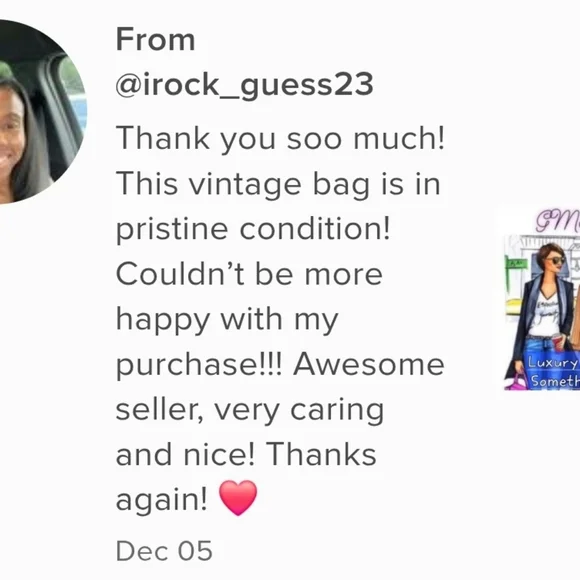Image resolution: width=580 pixels, height=580 pixels.
Task: Click the 'and nice! Thanks' line
Action: (246, 455)
